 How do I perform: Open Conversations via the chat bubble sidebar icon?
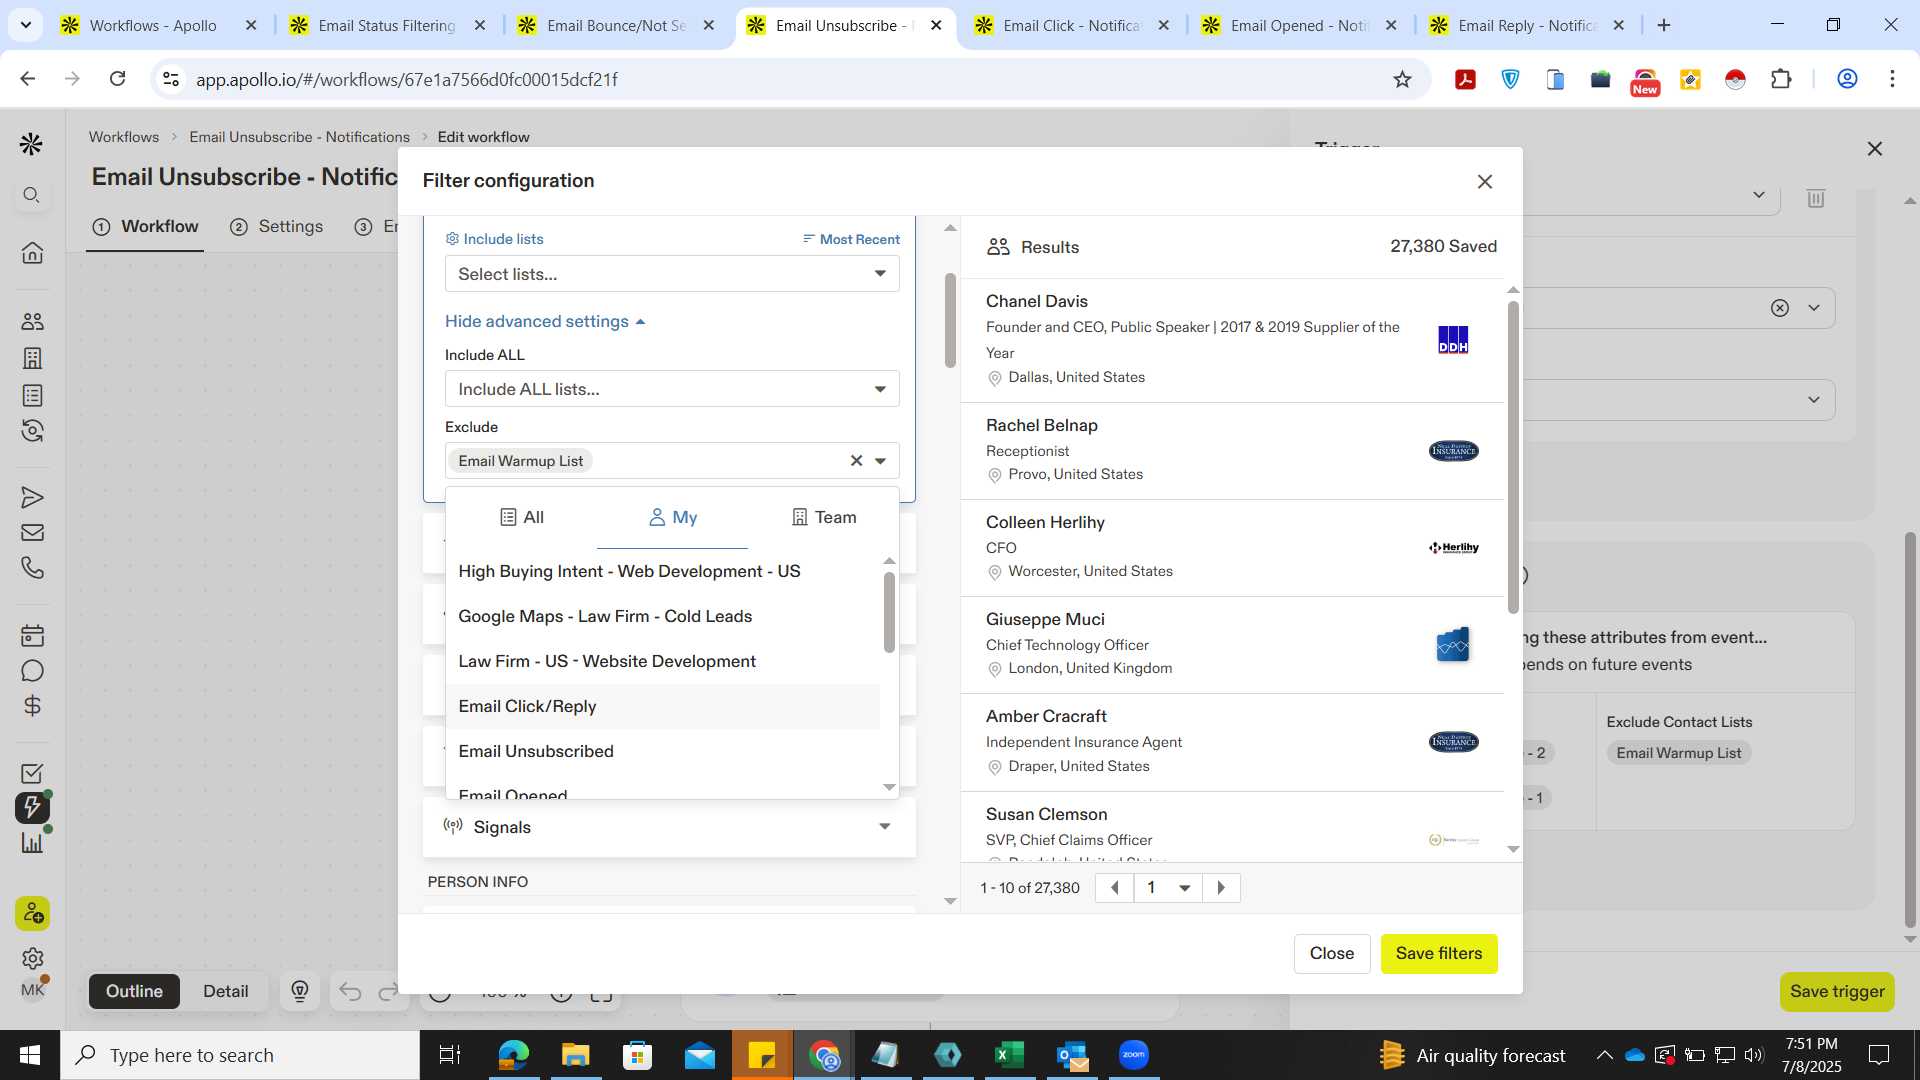pyautogui.click(x=32, y=670)
